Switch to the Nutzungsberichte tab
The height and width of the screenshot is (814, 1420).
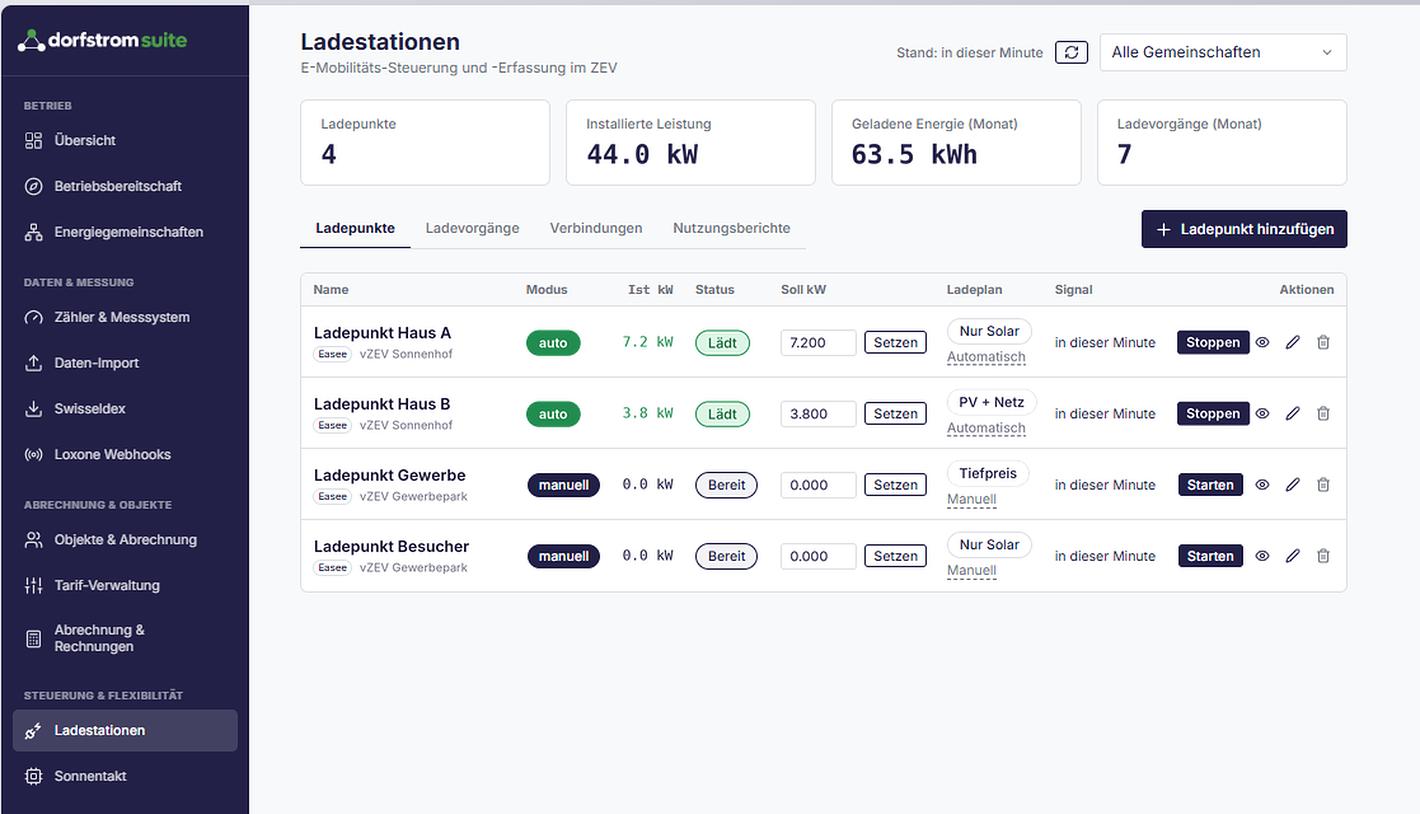pos(732,228)
